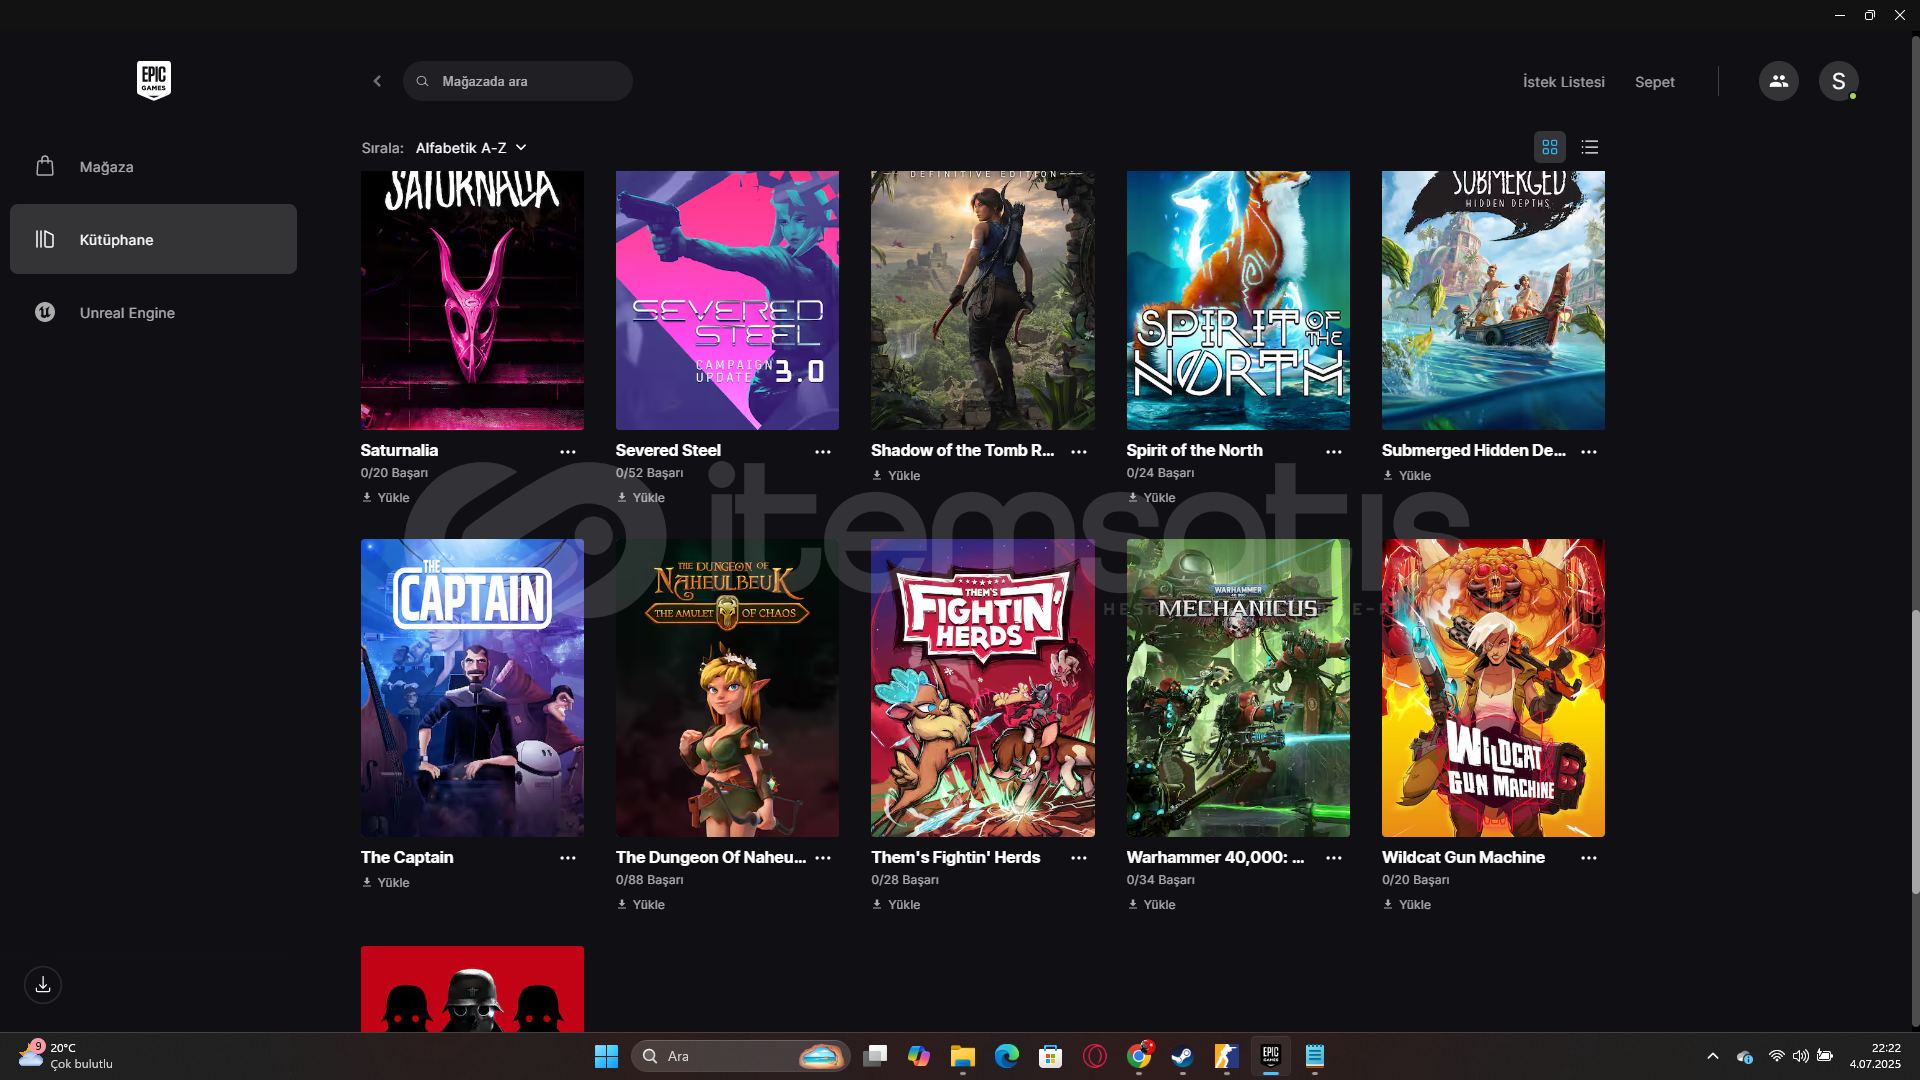Open Shadow of the Tomb Raider options

pyautogui.click(x=1079, y=452)
